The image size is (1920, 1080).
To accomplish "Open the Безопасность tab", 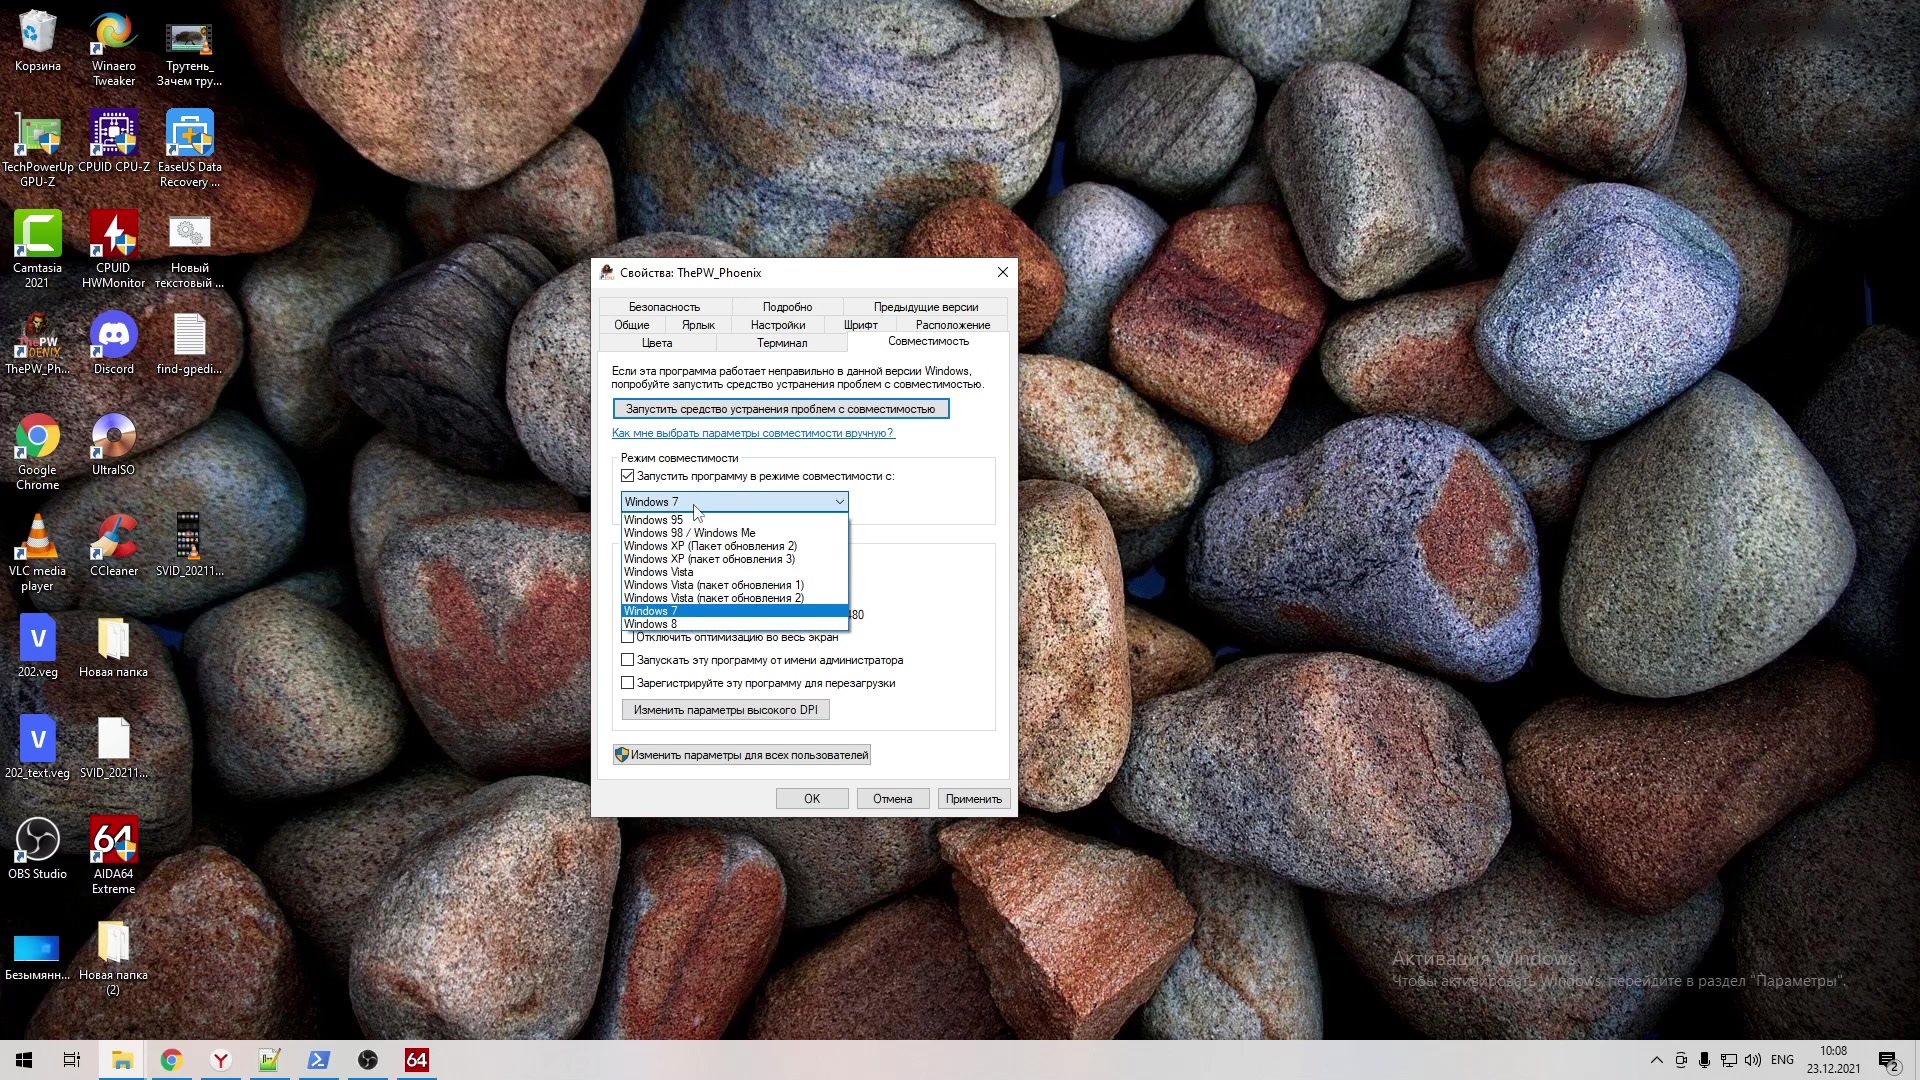I will pyautogui.click(x=664, y=307).
